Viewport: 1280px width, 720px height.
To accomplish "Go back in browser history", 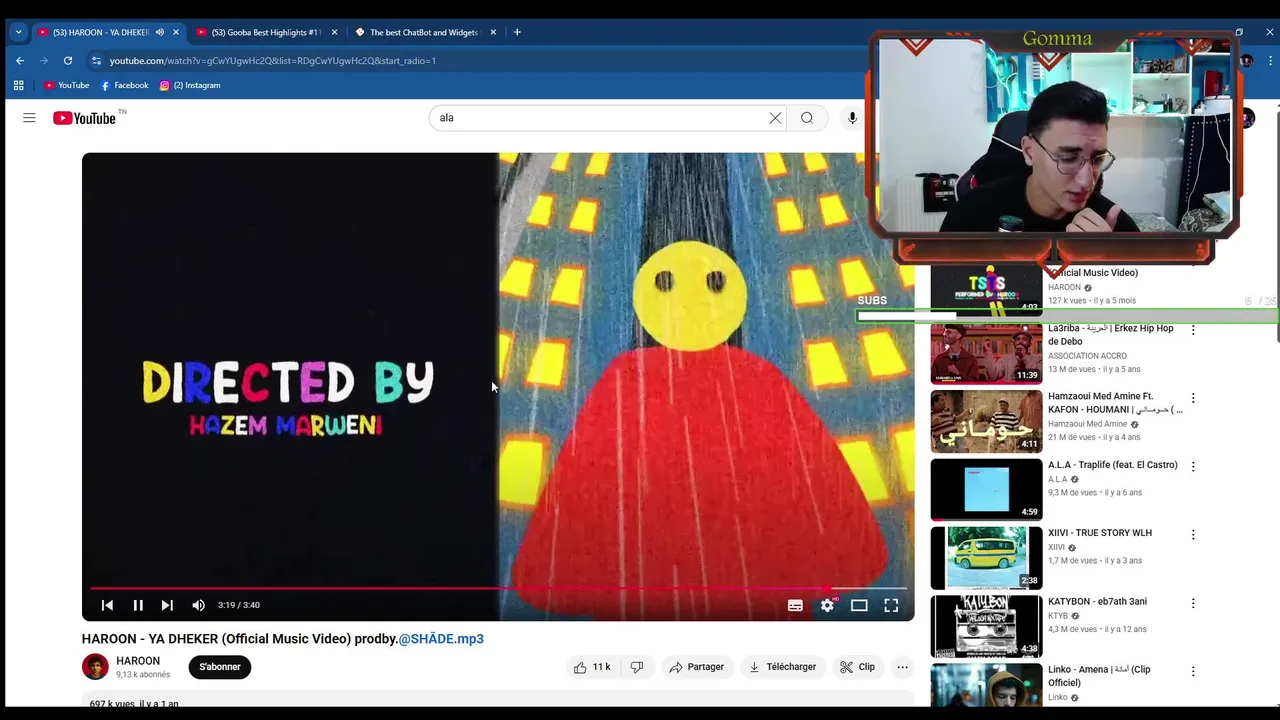I will [x=20, y=61].
